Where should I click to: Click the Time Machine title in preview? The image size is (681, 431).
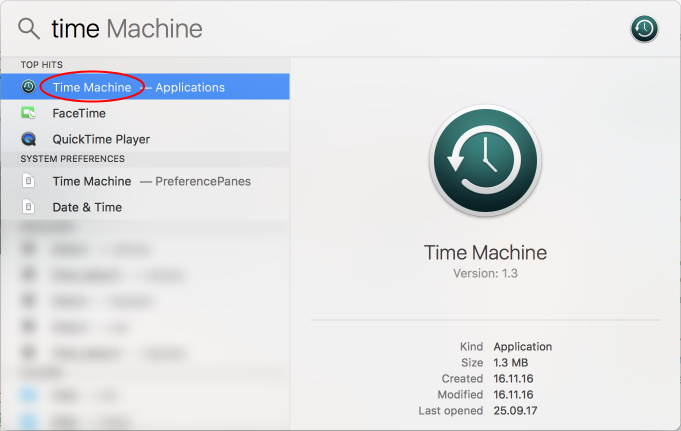point(486,252)
